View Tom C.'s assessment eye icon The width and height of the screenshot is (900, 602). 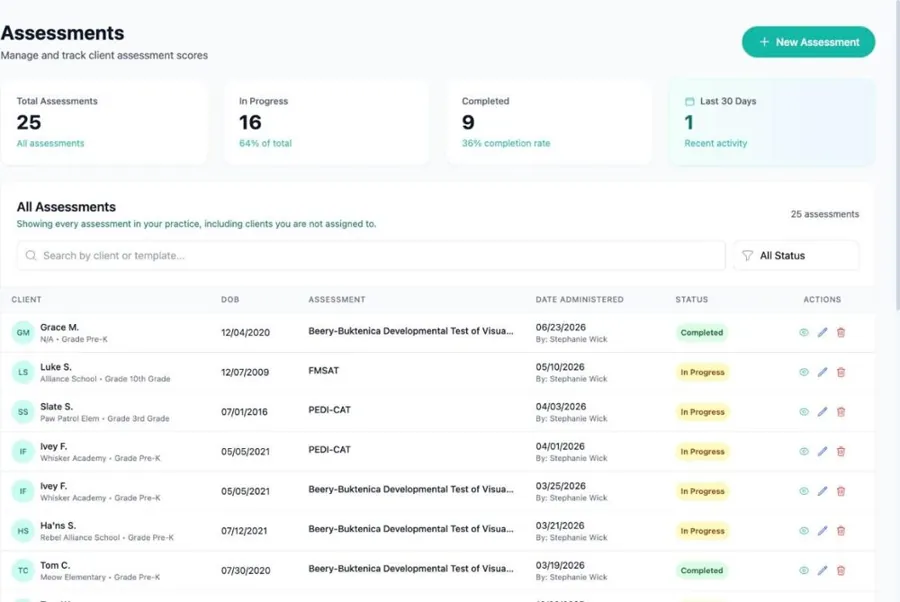[x=804, y=570]
